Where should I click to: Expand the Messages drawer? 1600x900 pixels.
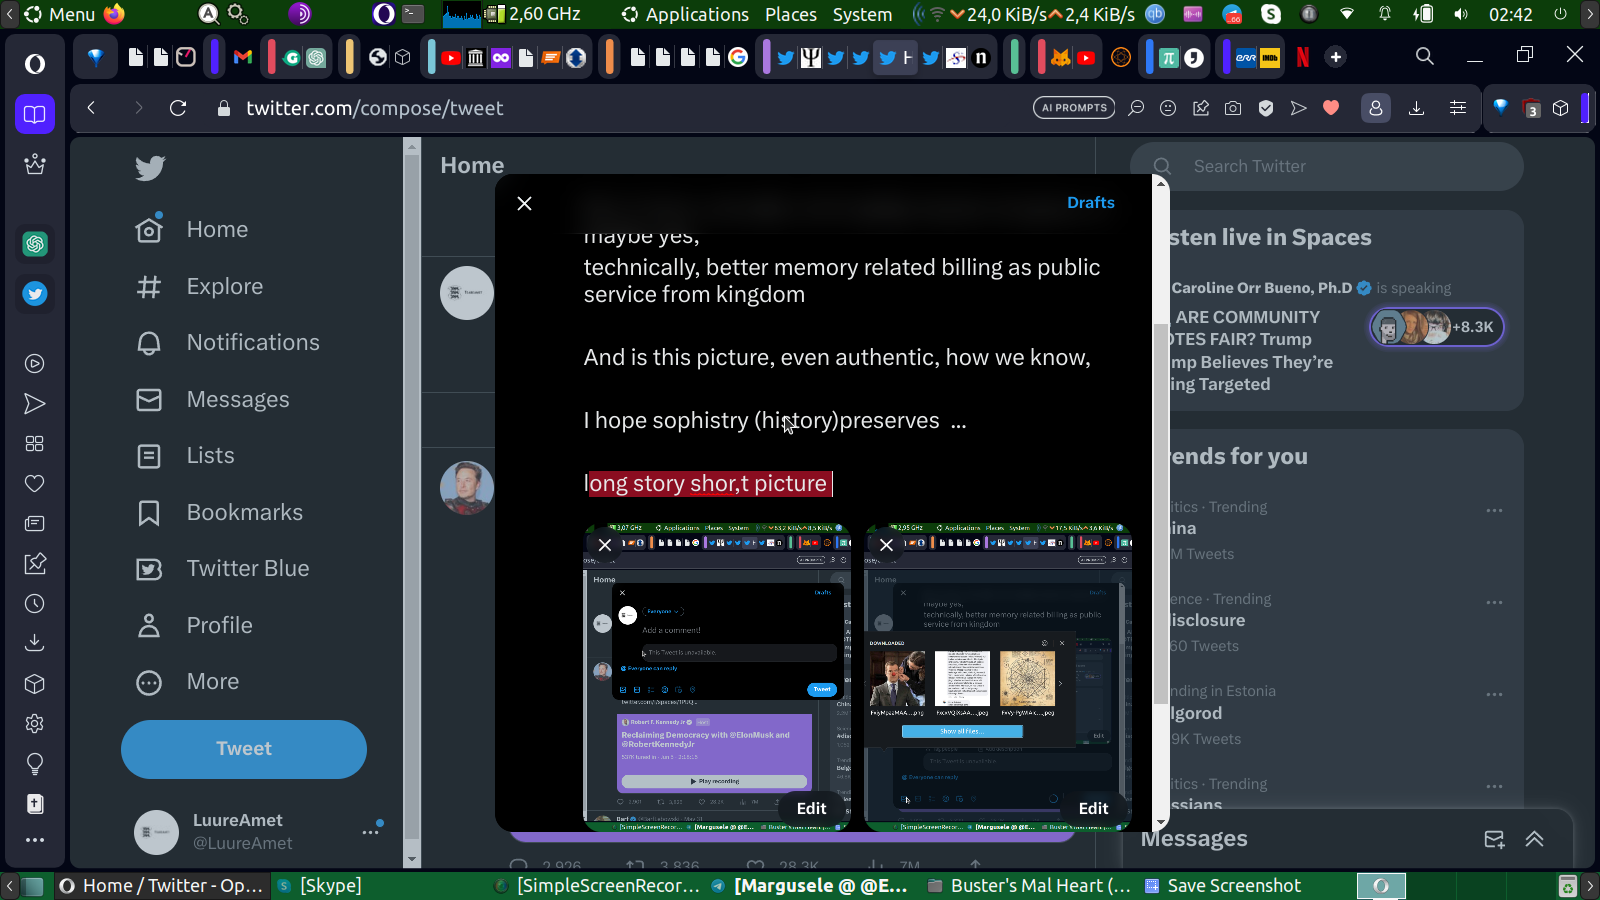1534,839
